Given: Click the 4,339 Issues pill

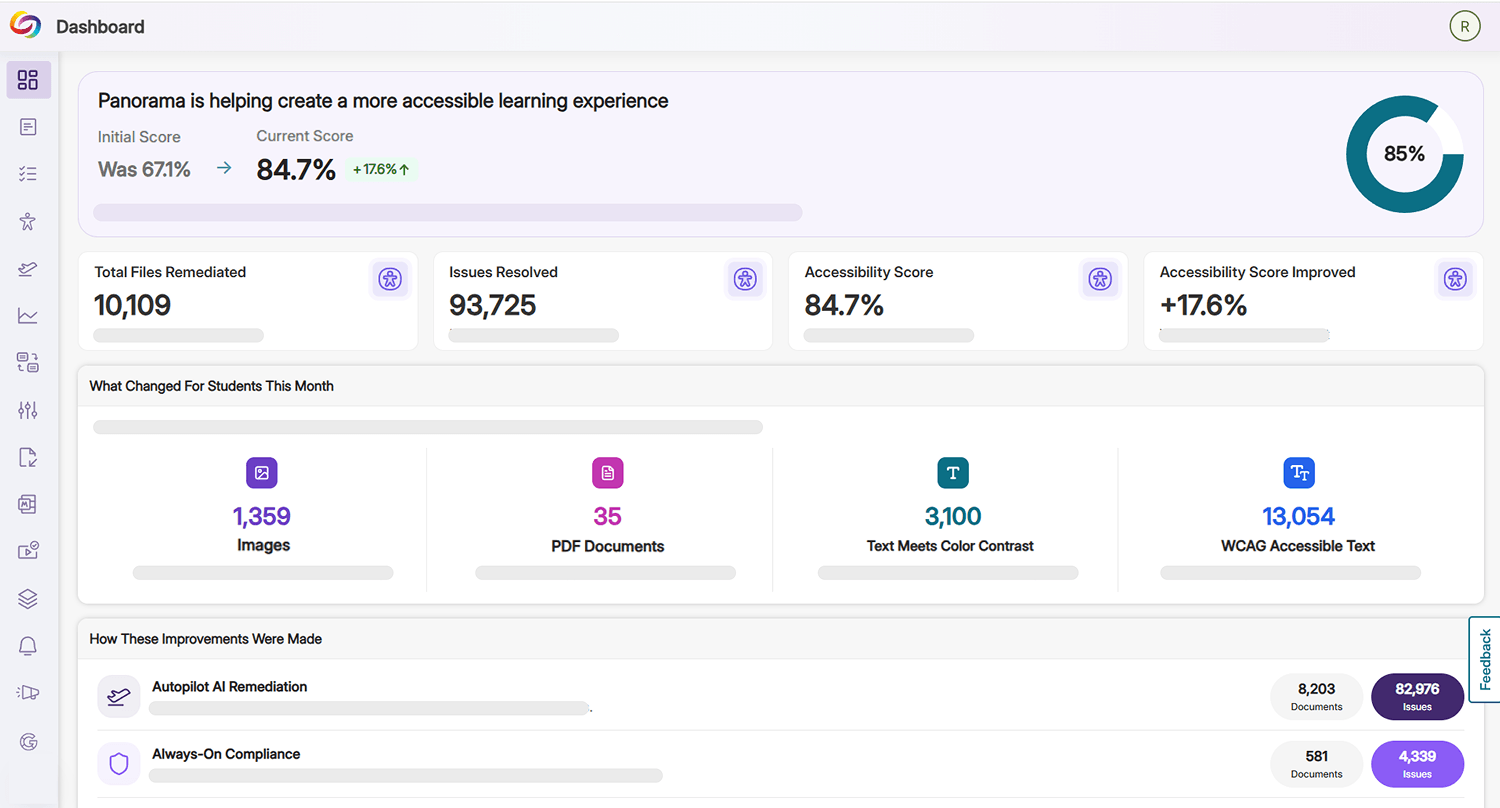Looking at the screenshot, I should [1417, 764].
